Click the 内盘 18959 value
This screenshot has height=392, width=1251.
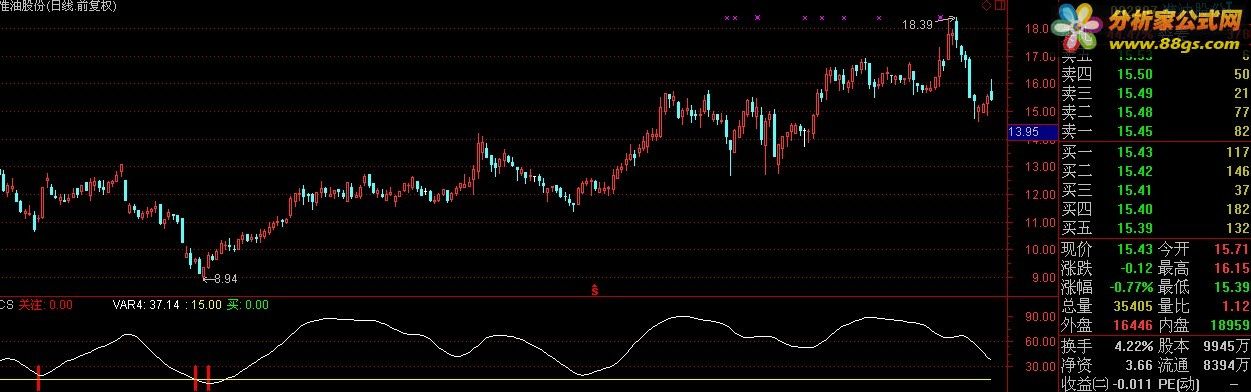click(1229, 325)
